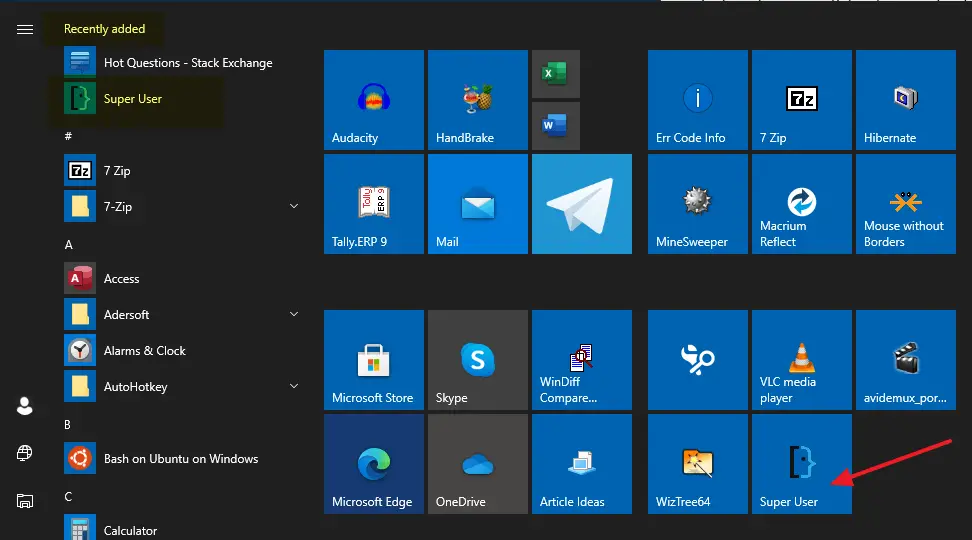Open Macrium Reflect tile
Screen dimensions: 972x540
[802, 204]
